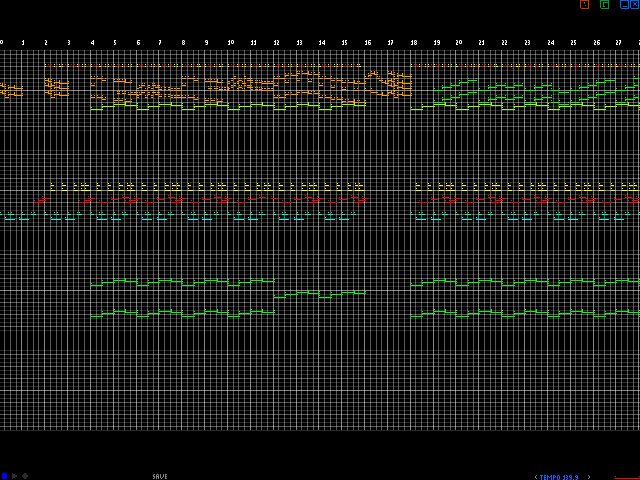
Task: Click the orange square icon at top
Action: click(585, 5)
